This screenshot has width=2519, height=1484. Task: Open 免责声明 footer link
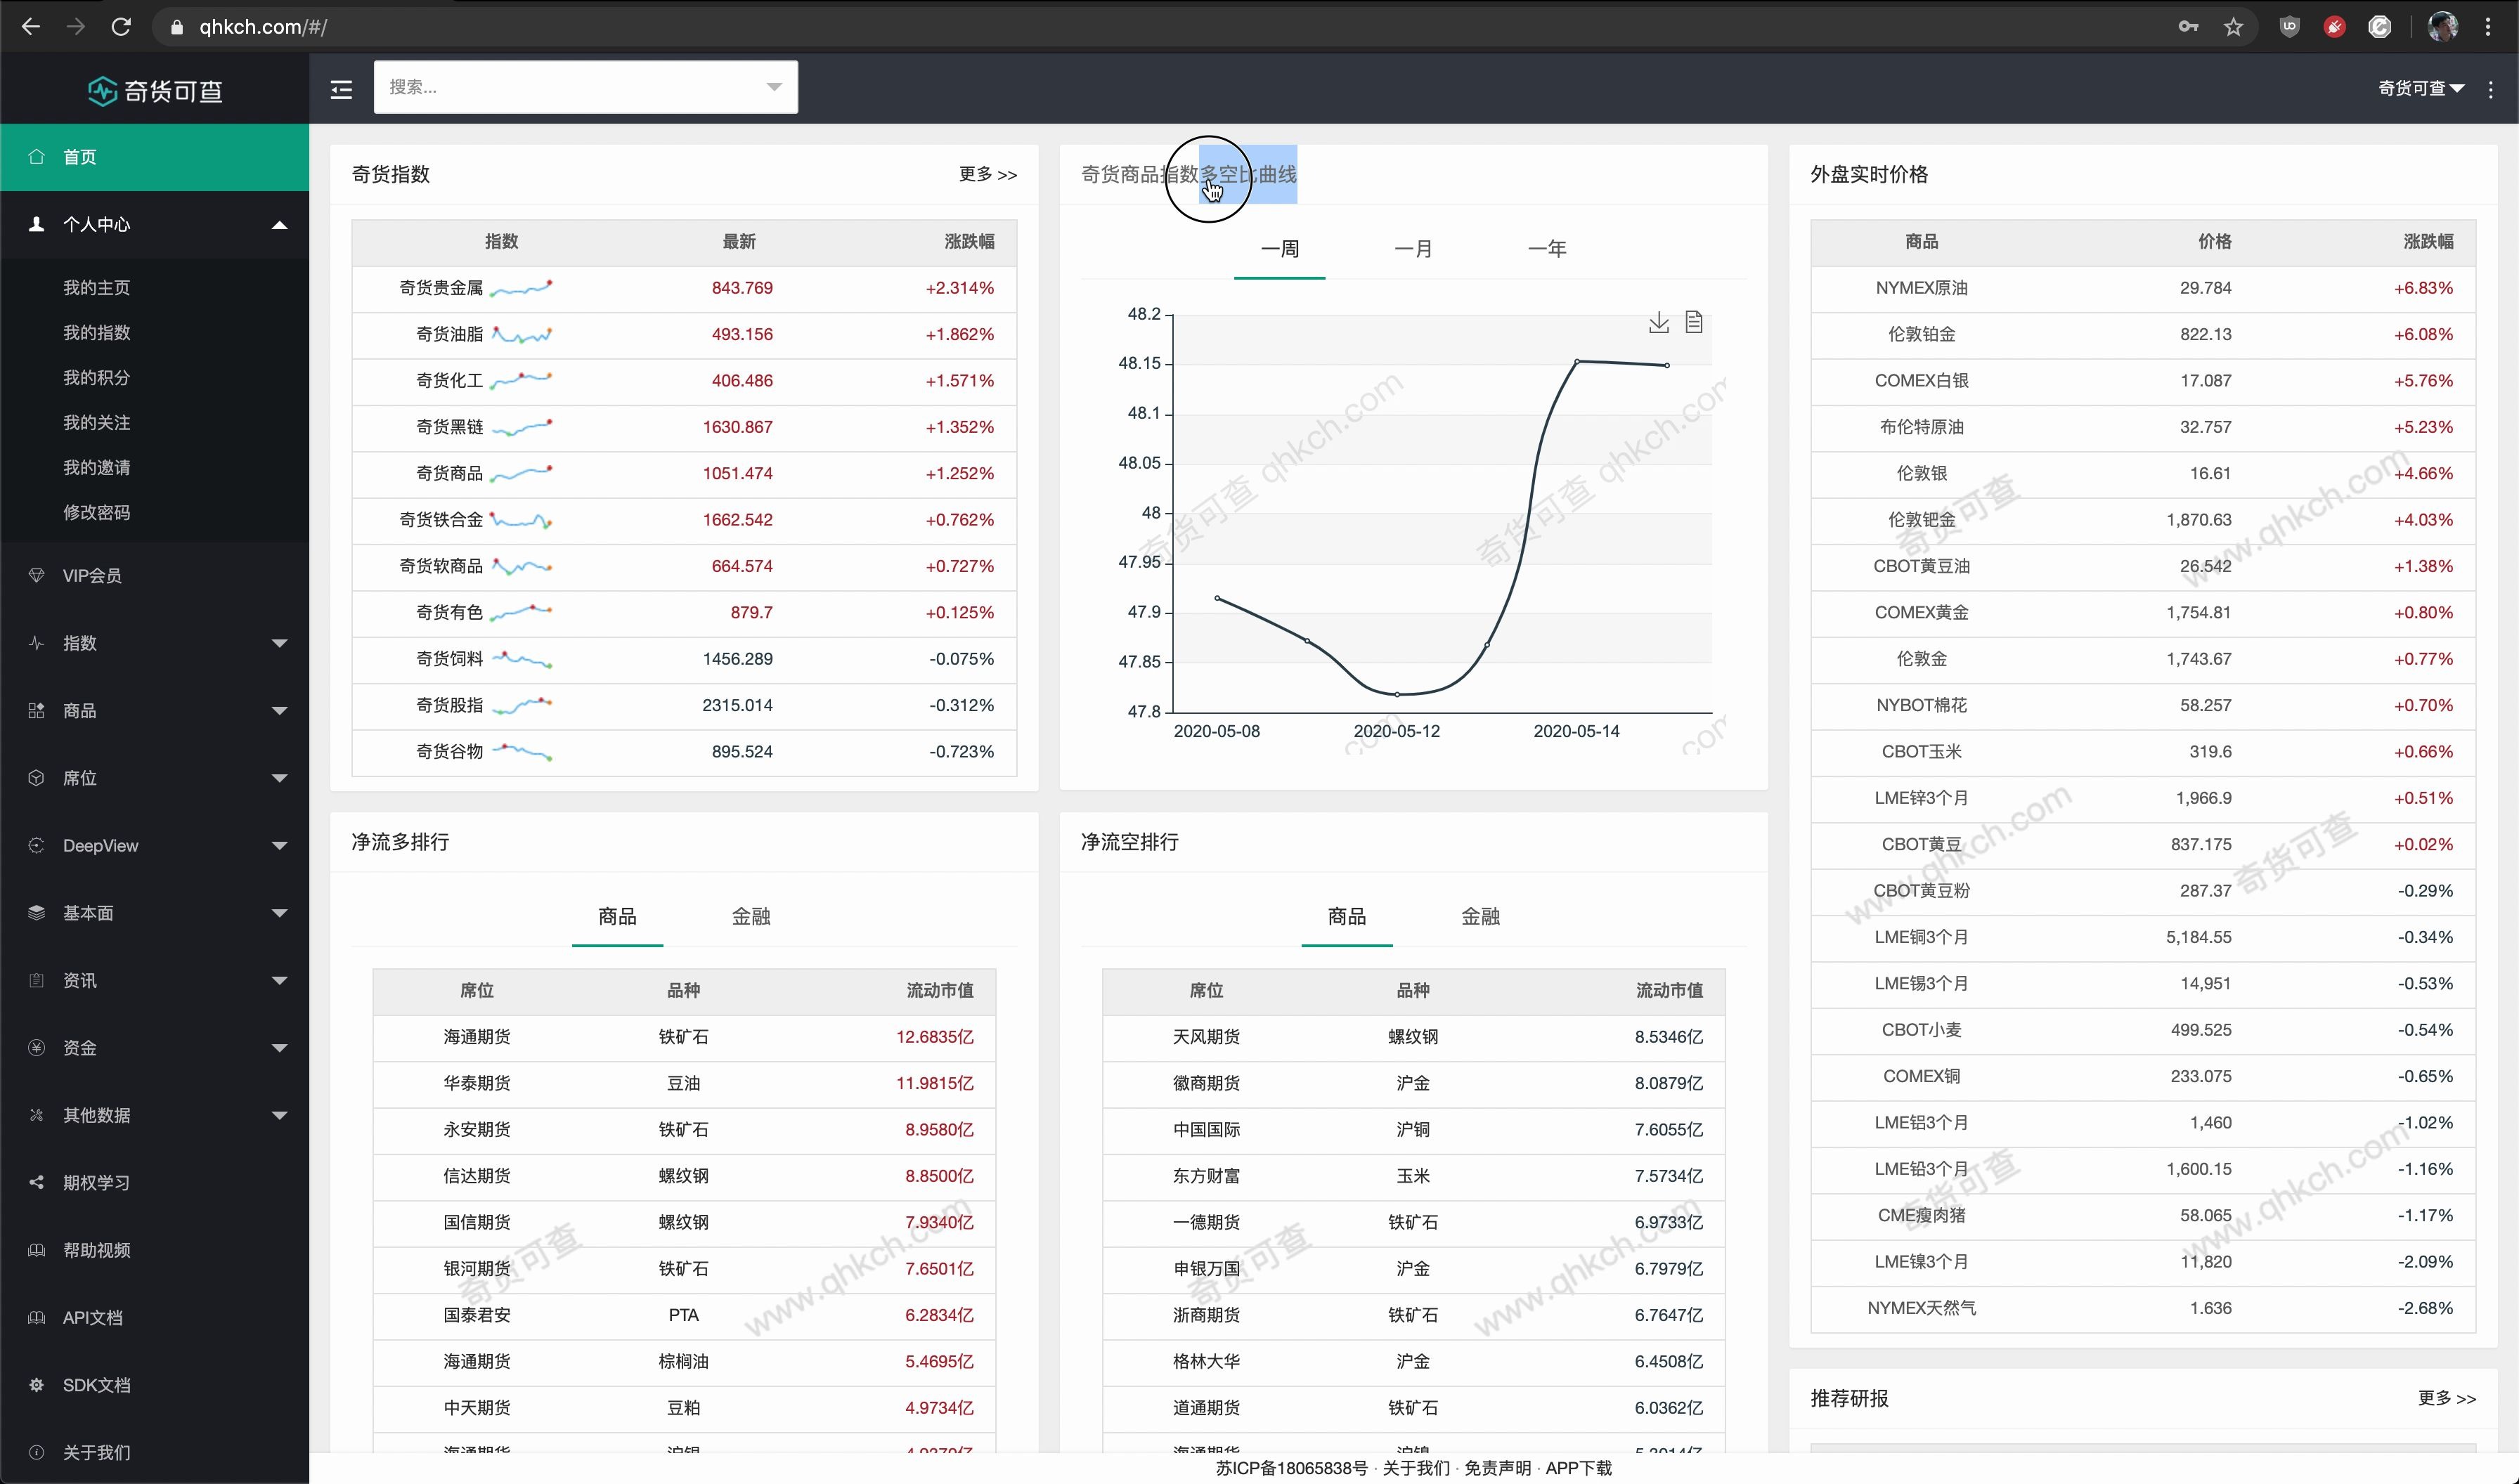1497,1468
